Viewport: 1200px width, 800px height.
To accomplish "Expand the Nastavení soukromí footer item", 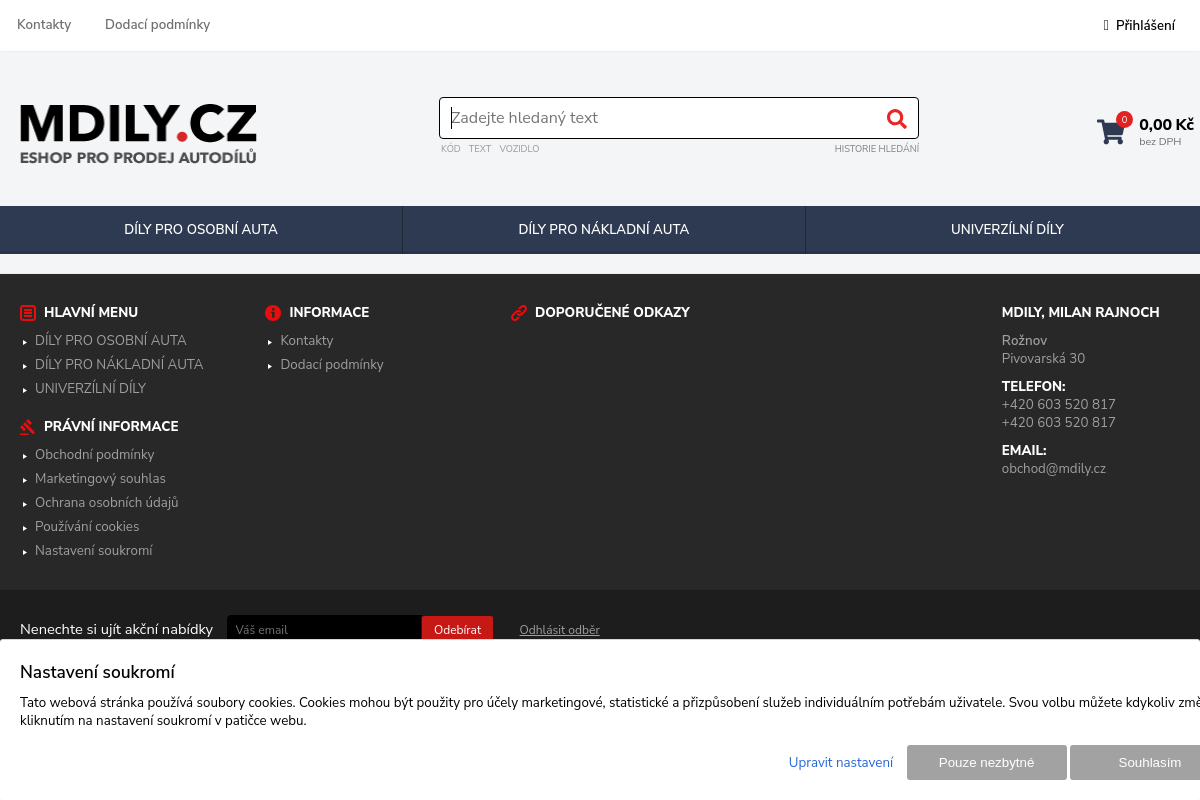I will point(94,550).
